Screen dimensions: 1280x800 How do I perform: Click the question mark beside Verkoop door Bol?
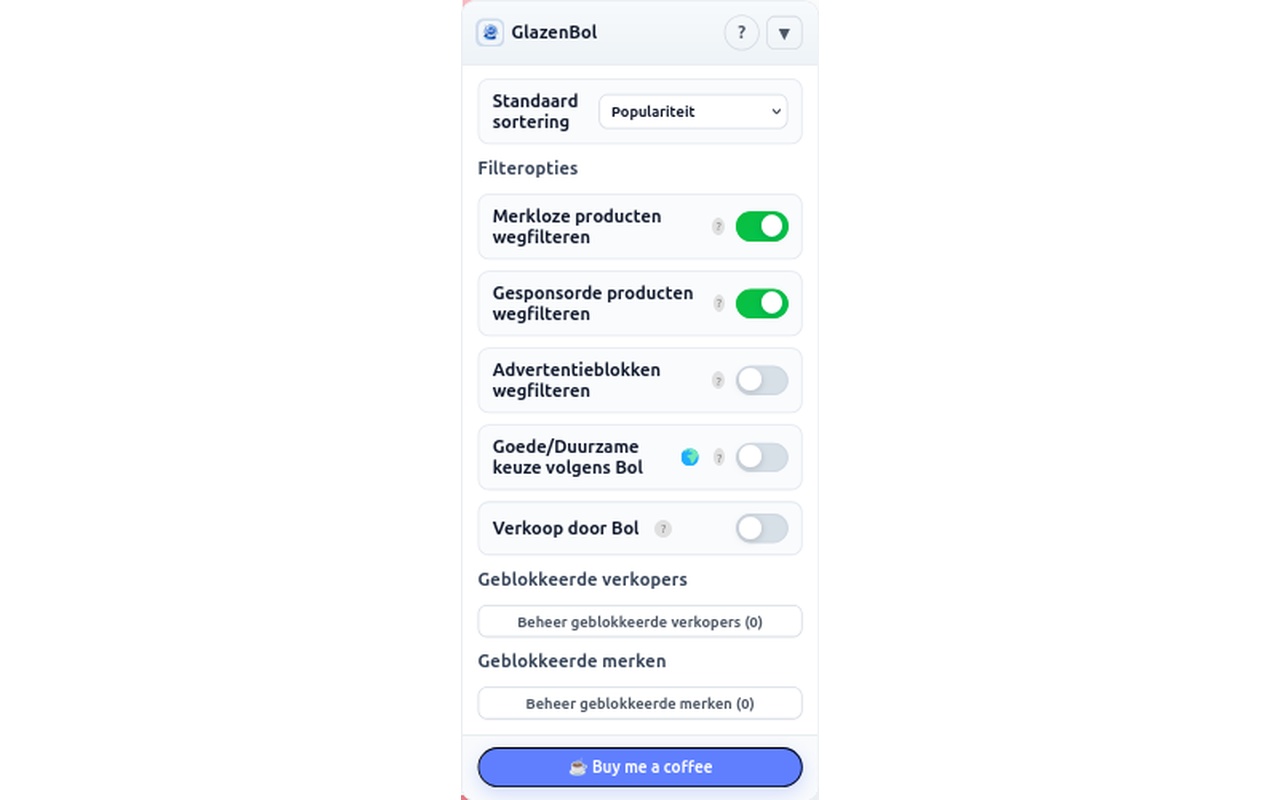coord(662,529)
